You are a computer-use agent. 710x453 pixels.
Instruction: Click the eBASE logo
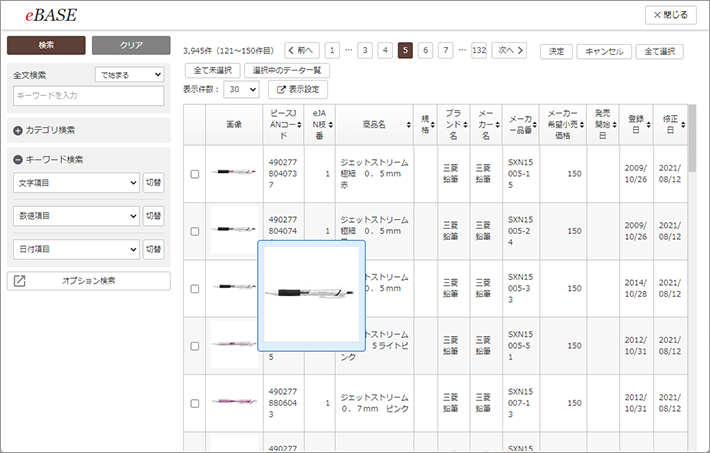(51, 15)
